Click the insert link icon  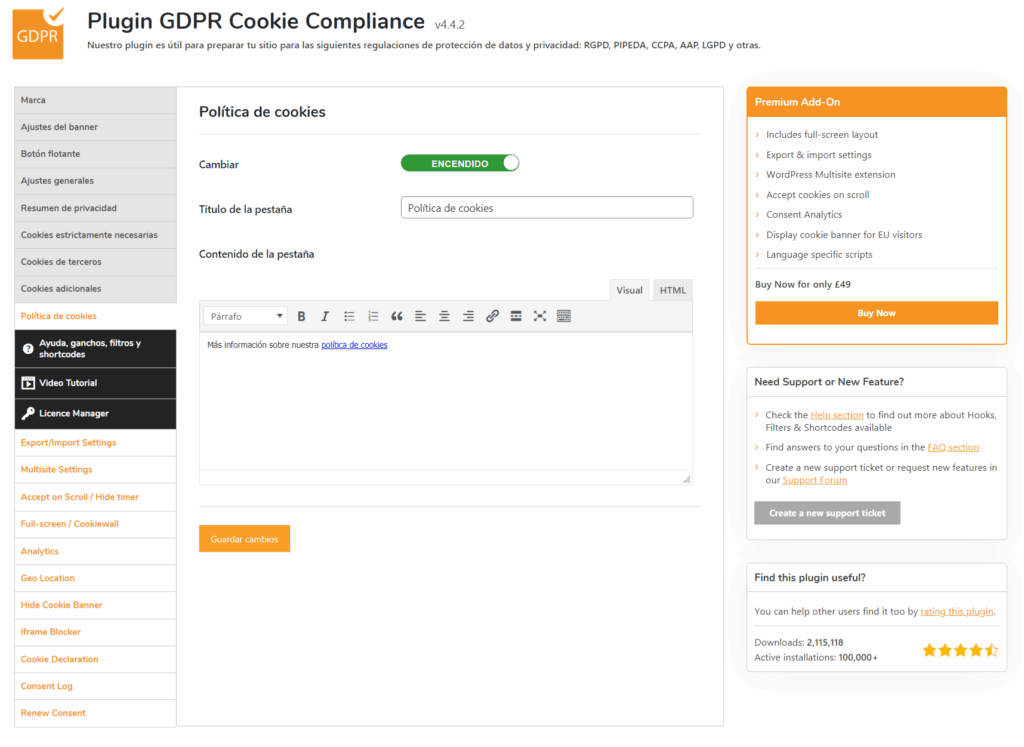tap(492, 316)
